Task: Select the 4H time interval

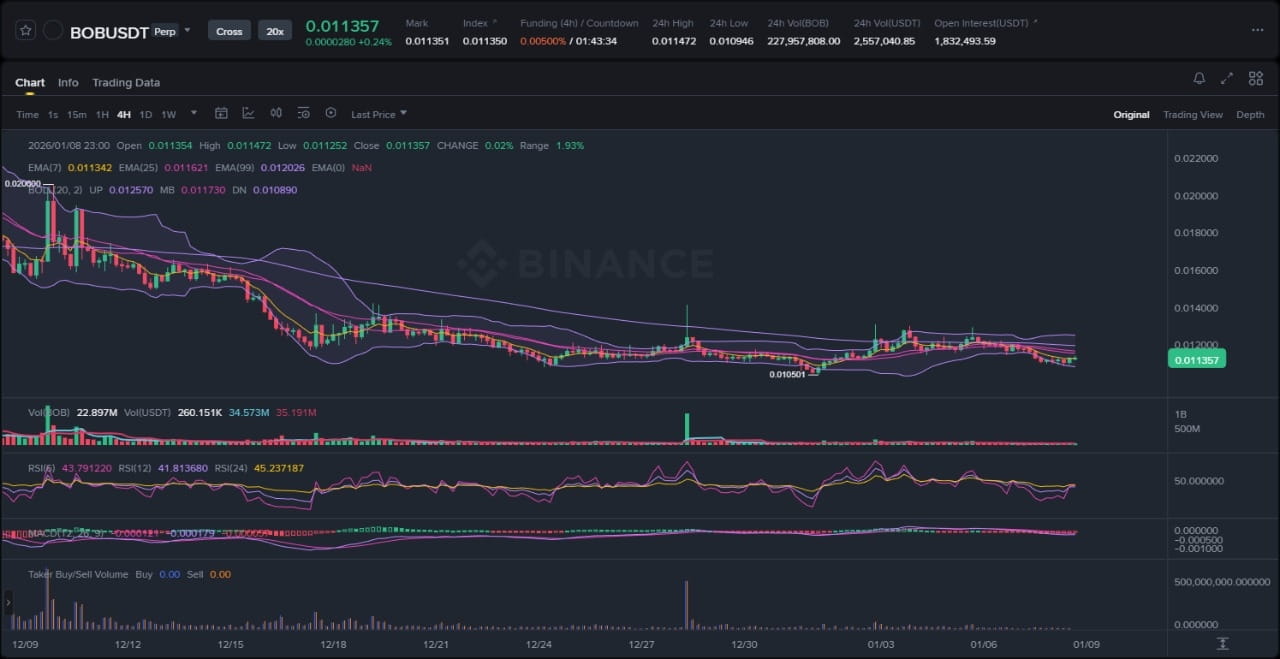Action: pyautogui.click(x=124, y=115)
